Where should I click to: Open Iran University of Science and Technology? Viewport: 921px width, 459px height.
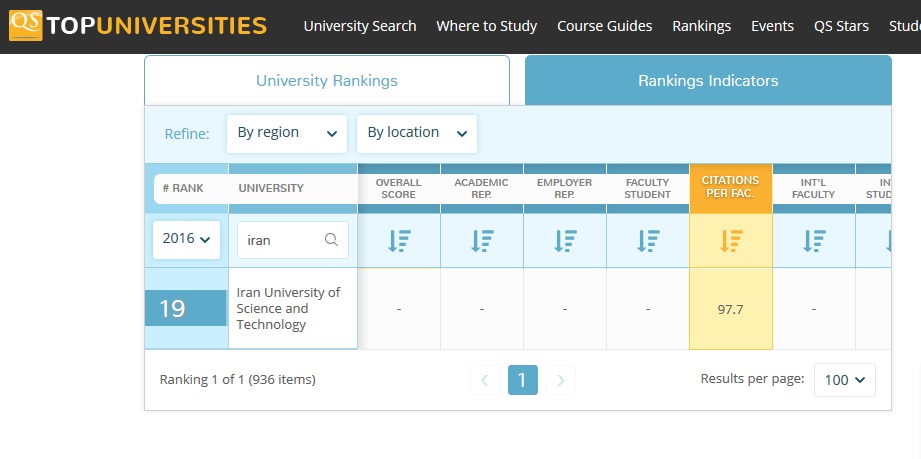click(288, 308)
